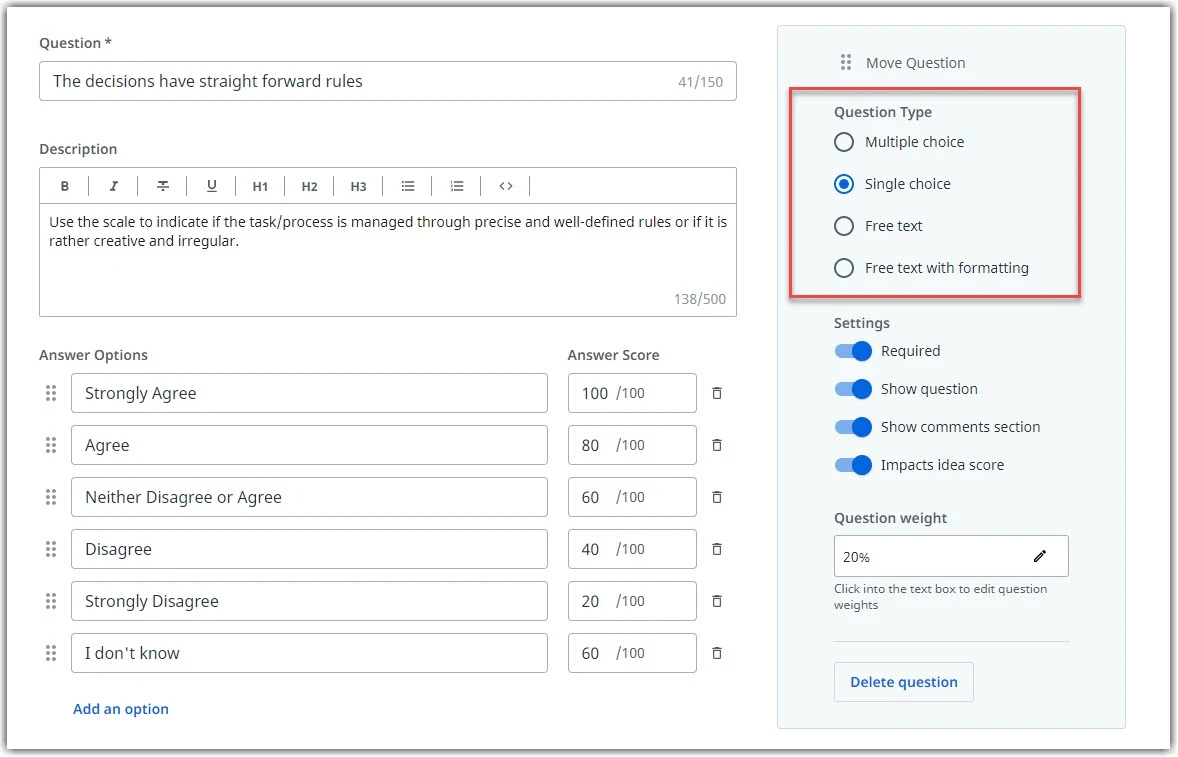This screenshot has height=757, width=1178.
Task: Insert a bulleted list in description
Action: point(408,186)
